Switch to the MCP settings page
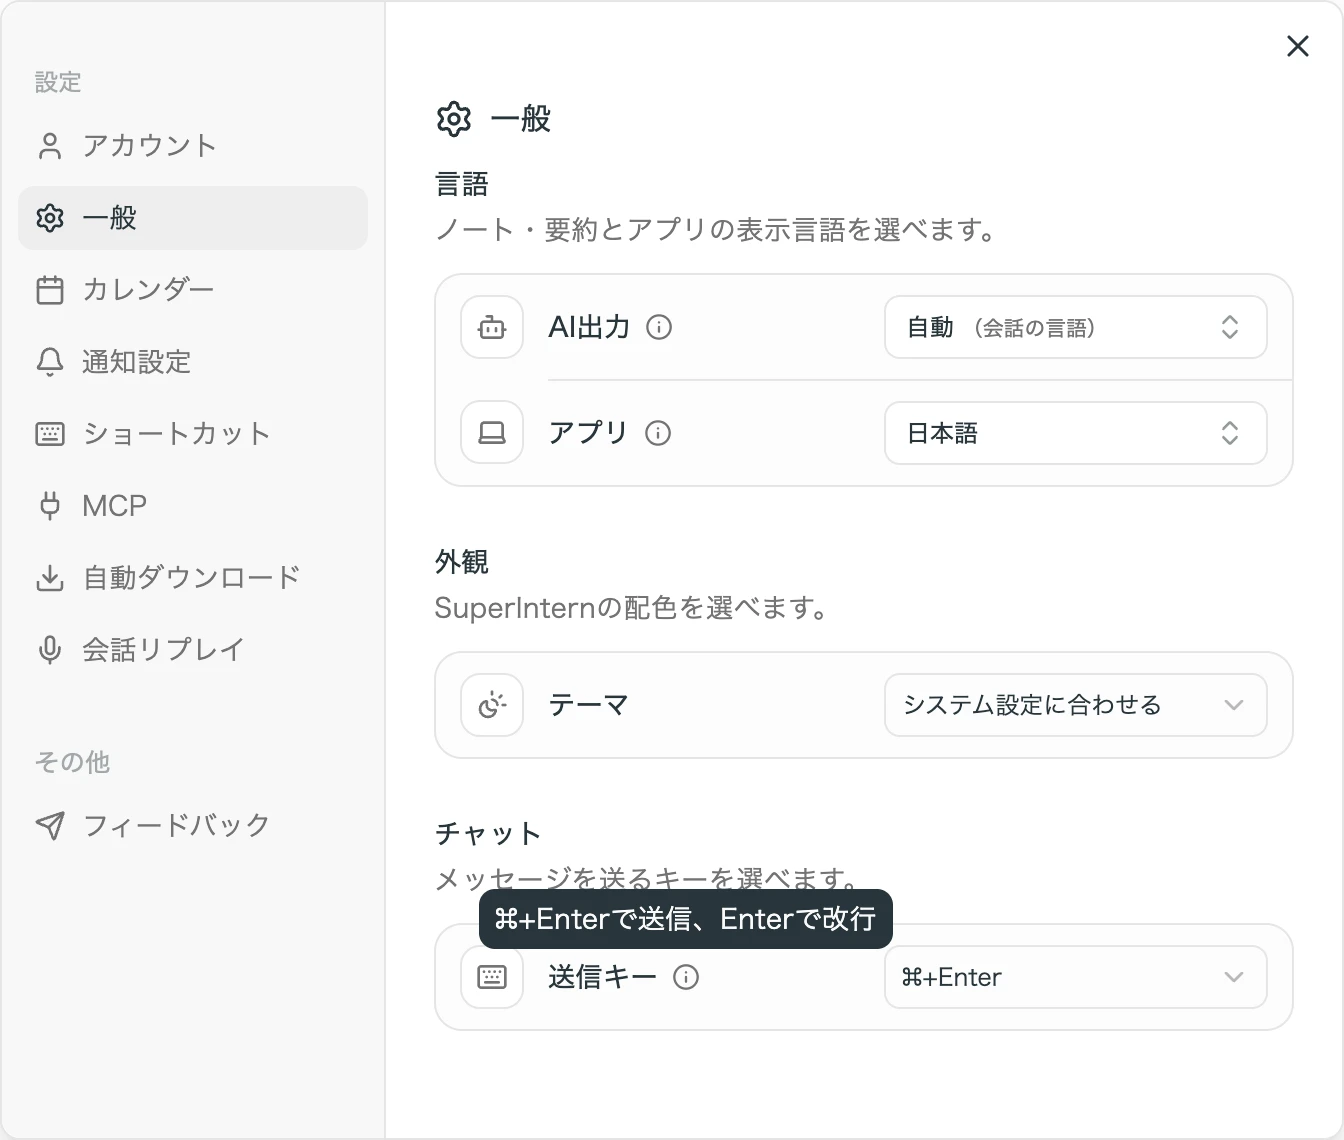 (192, 506)
